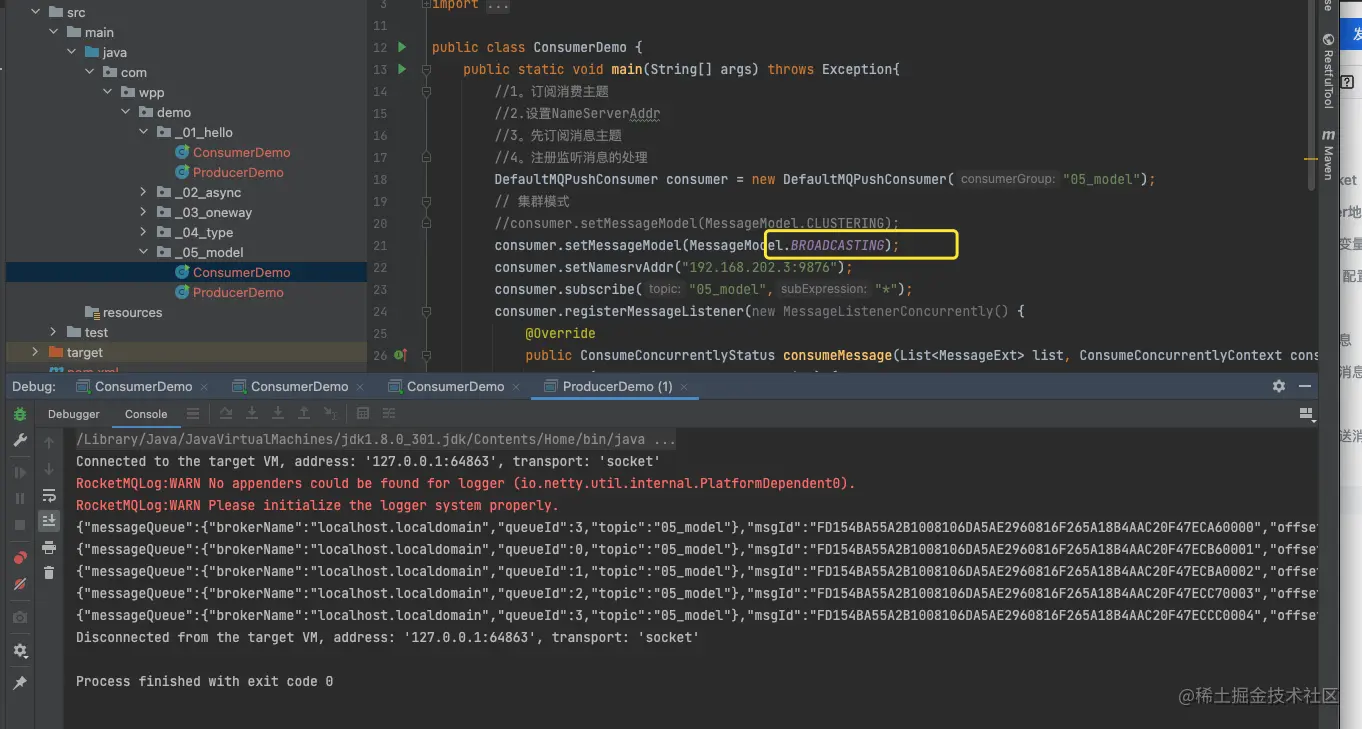1362x729 pixels.
Task: Click the Run to Cursor icon
Action: 330,413
